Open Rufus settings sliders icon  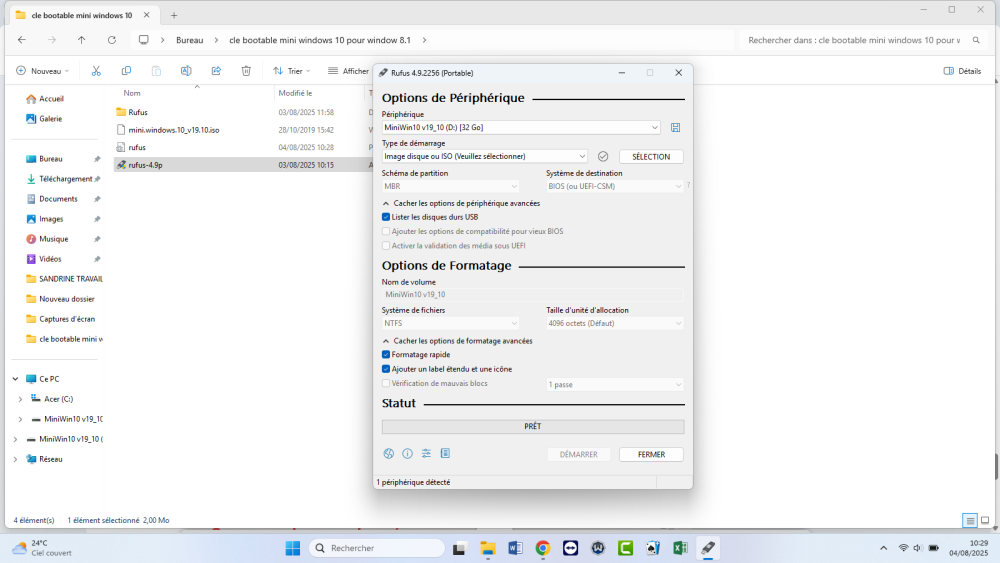(426, 453)
